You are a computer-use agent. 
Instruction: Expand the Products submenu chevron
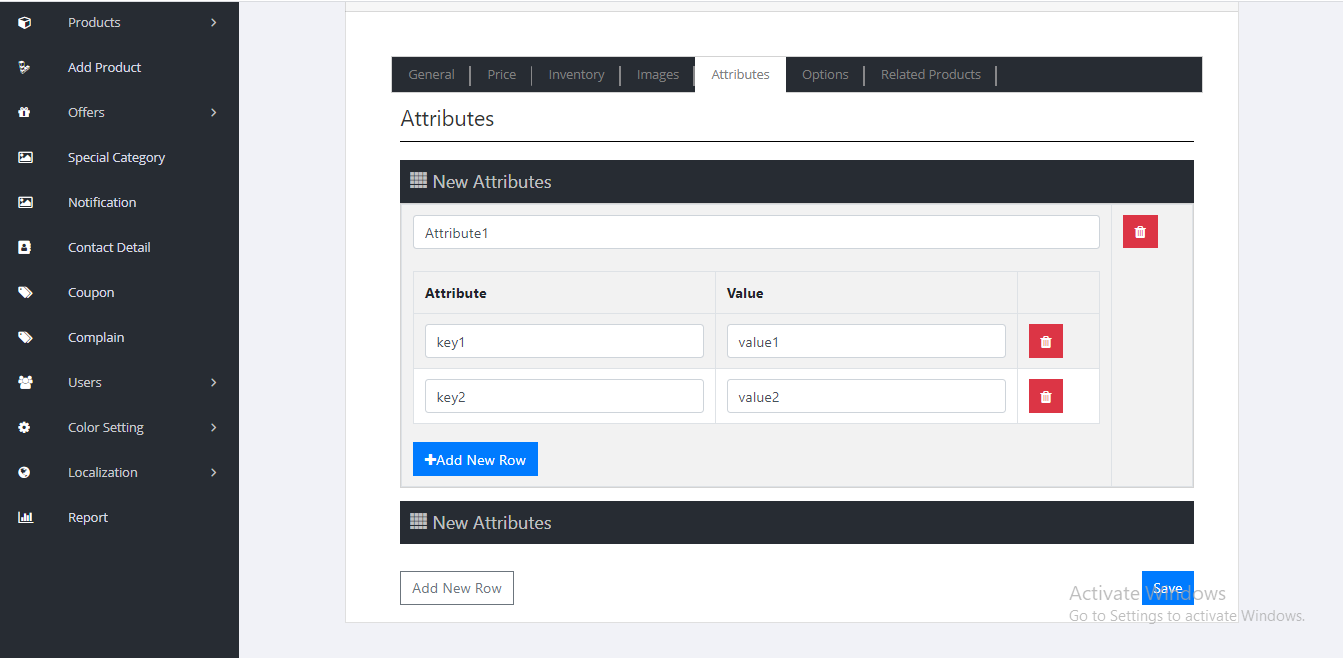click(x=213, y=22)
